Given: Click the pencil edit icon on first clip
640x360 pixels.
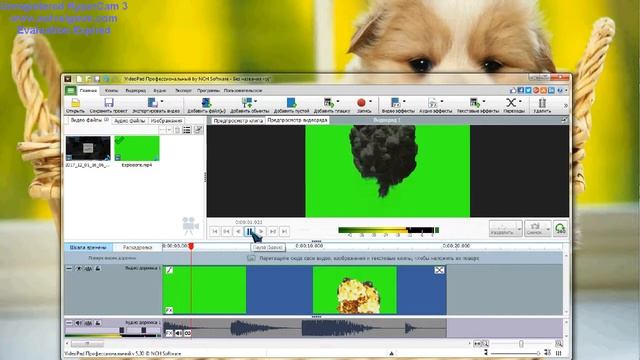Looking at the screenshot, I should [169, 270].
